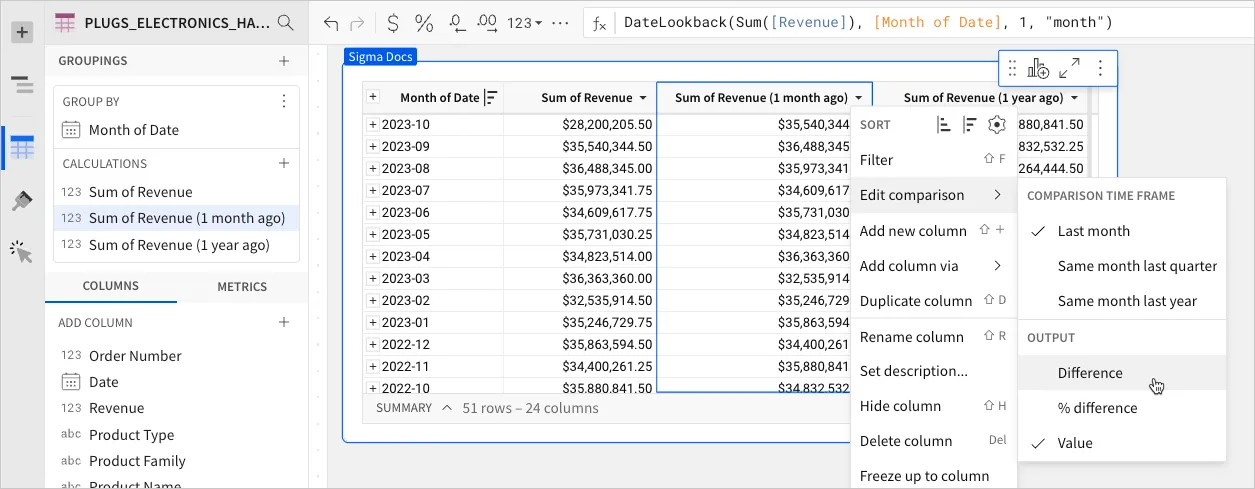Expand the table element to full screen
The height and width of the screenshot is (489, 1255).
tap(1069, 68)
